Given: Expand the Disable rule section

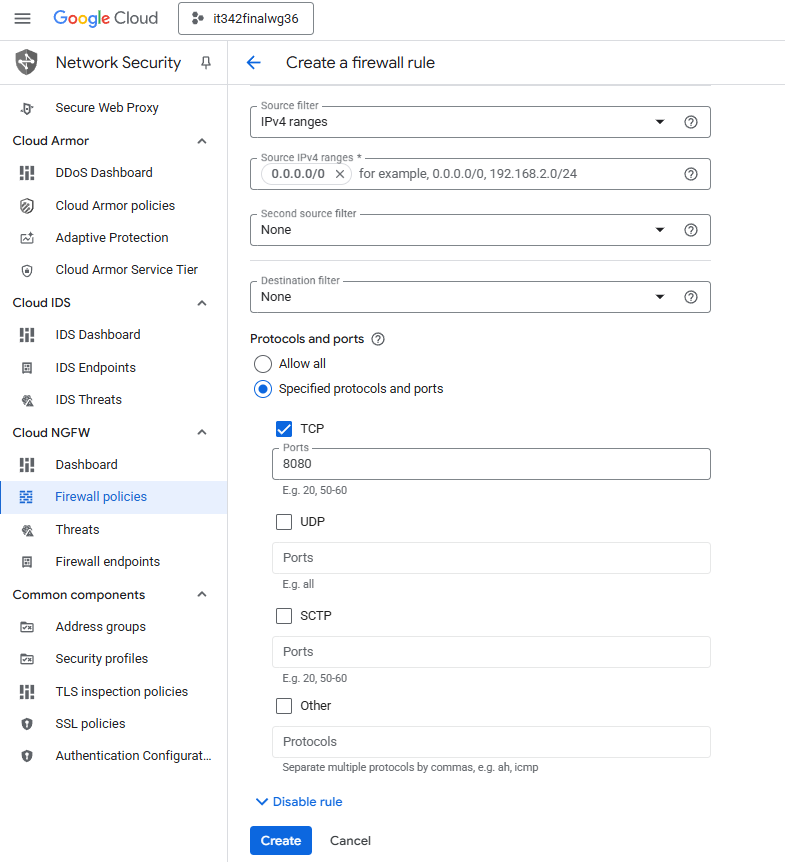Looking at the screenshot, I should pos(299,802).
